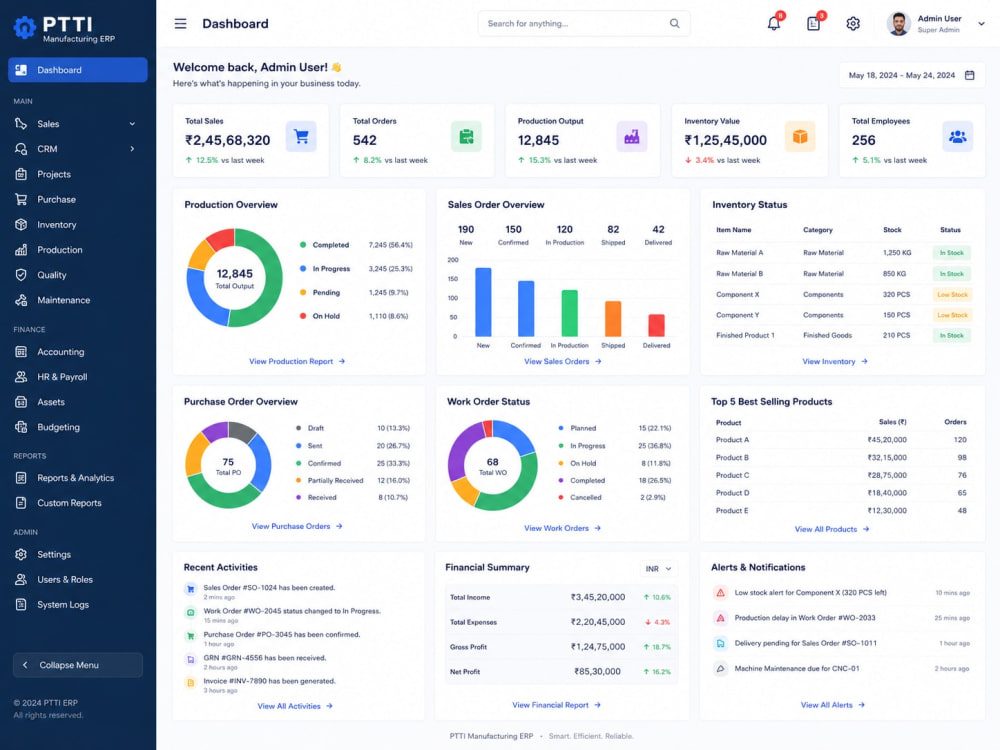Click View All Alerts link
This screenshot has width=1000, height=750.
click(x=833, y=705)
